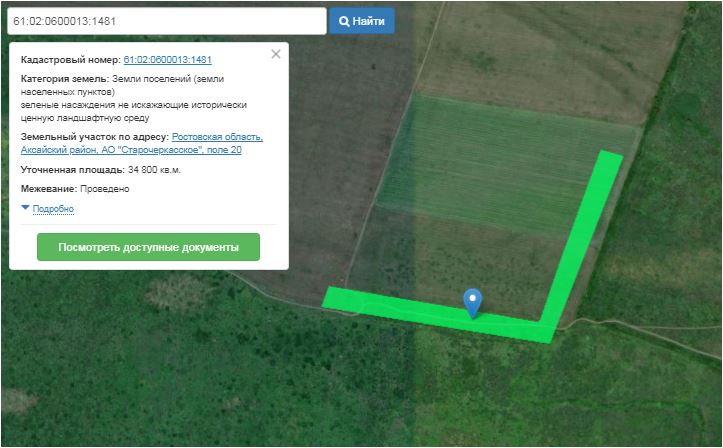Expand the Подробно details section
723x448 pixels.
pos(53,209)
